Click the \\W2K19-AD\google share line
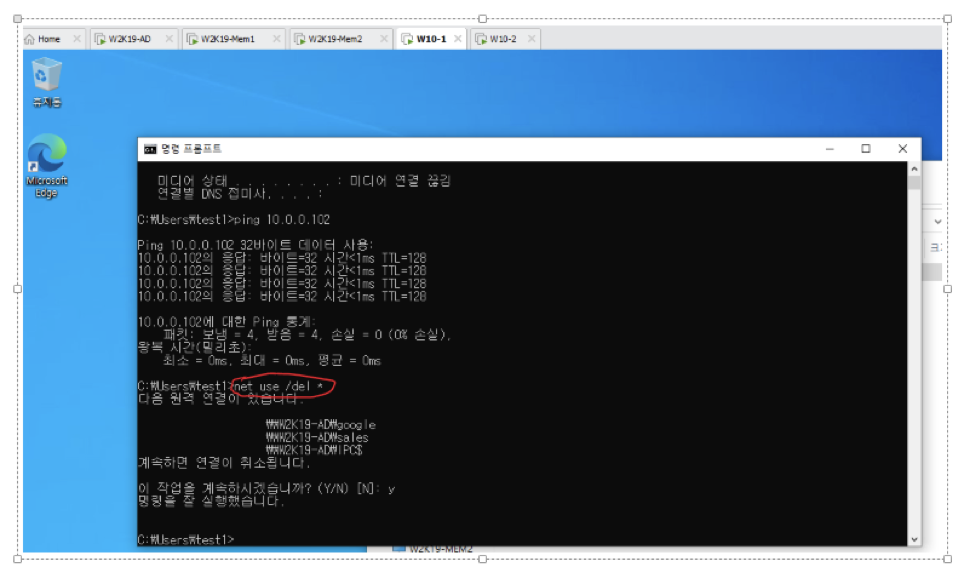The image size is (964, 584). pyautogui.click(x=320, y=425)
